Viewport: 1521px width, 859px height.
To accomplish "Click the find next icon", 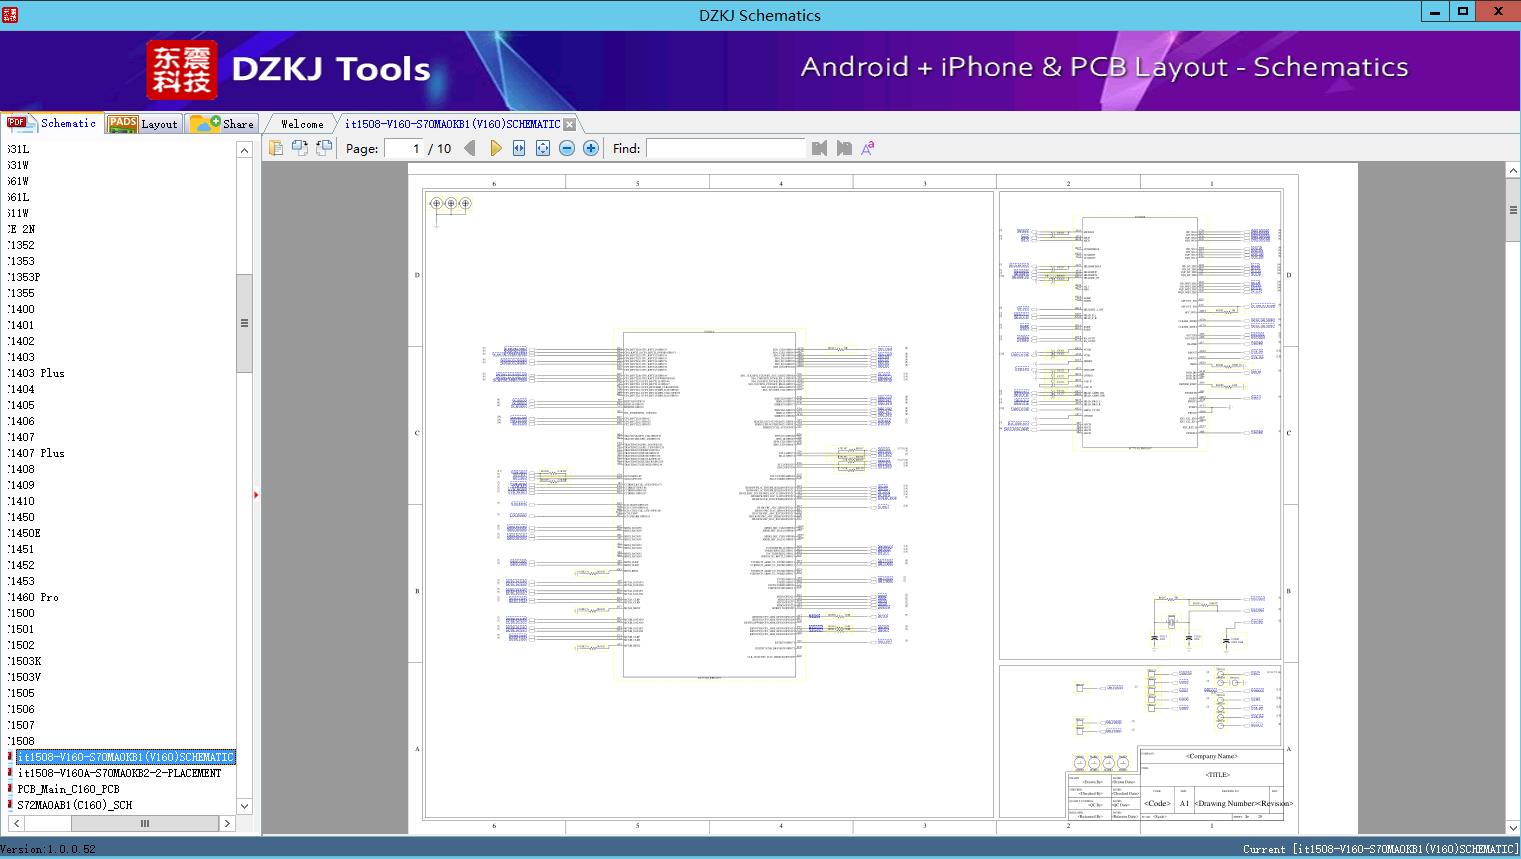I will (x=844, y=148).
